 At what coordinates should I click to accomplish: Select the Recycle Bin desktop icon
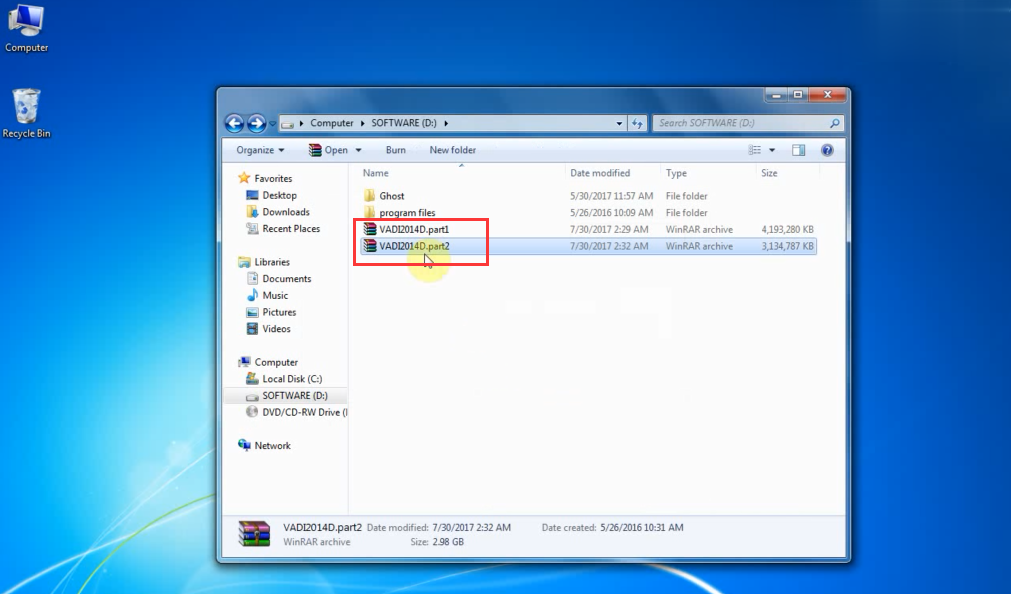[x=26, y=114]
